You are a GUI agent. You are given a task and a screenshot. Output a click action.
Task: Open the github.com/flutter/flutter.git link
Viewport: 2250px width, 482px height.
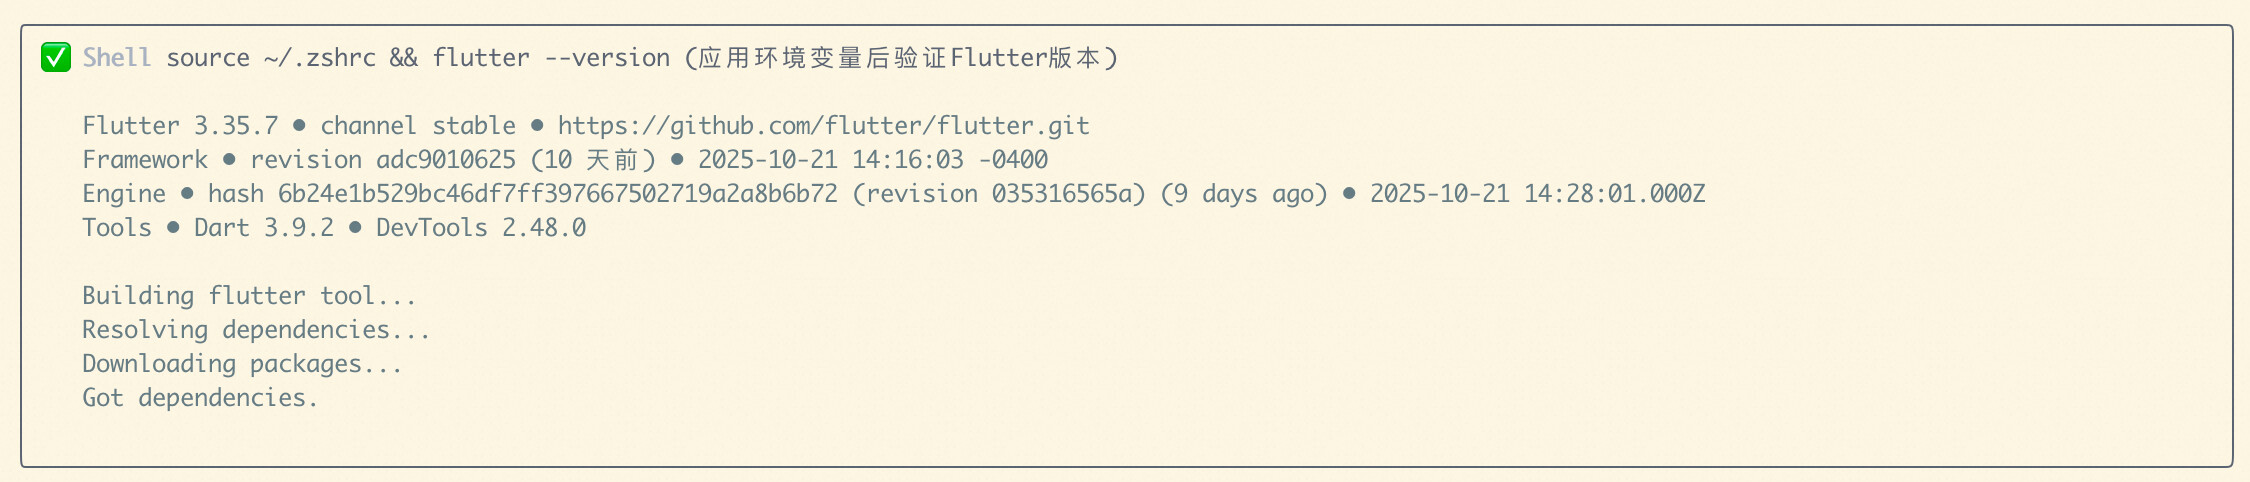pos(823,126)
